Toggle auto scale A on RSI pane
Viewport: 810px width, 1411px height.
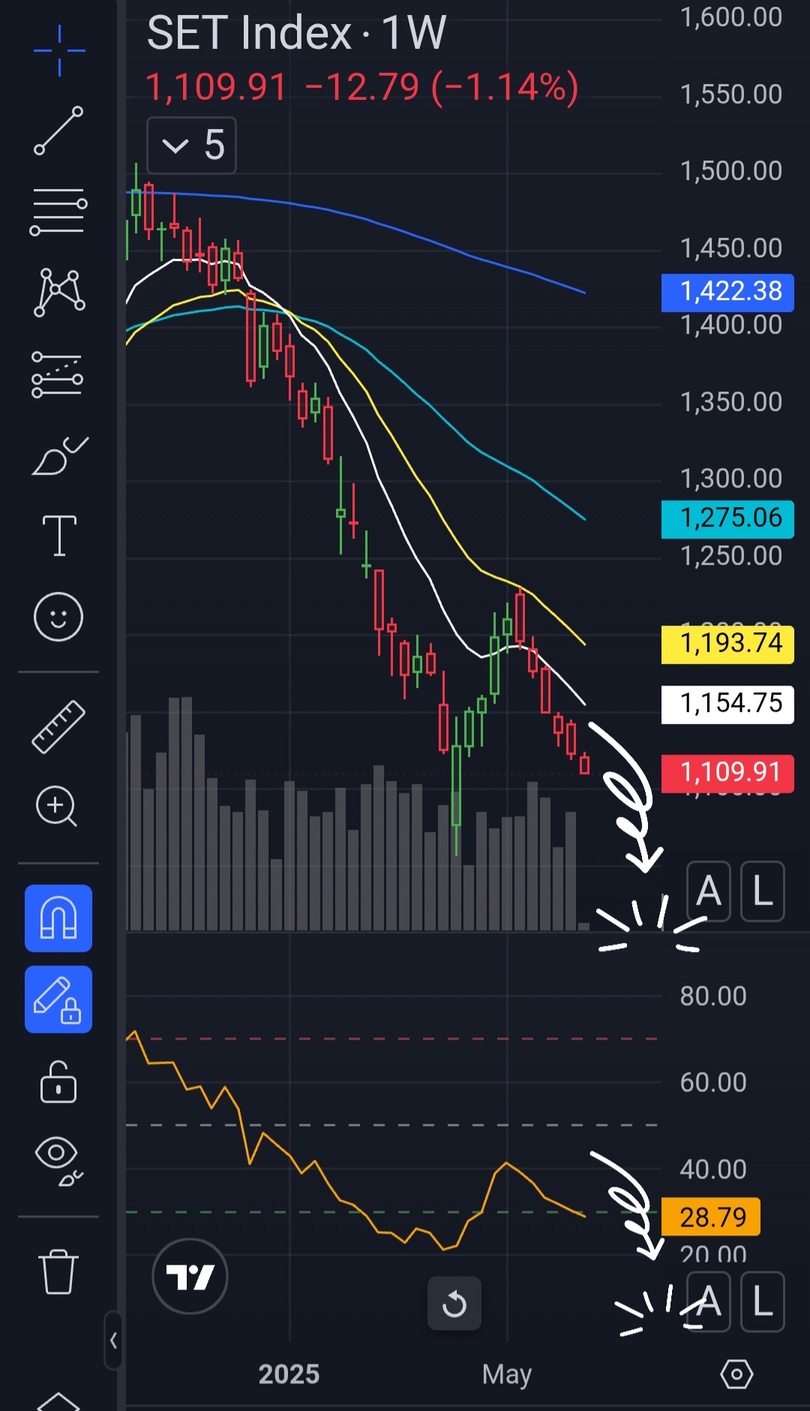(x=708, y=1302)
